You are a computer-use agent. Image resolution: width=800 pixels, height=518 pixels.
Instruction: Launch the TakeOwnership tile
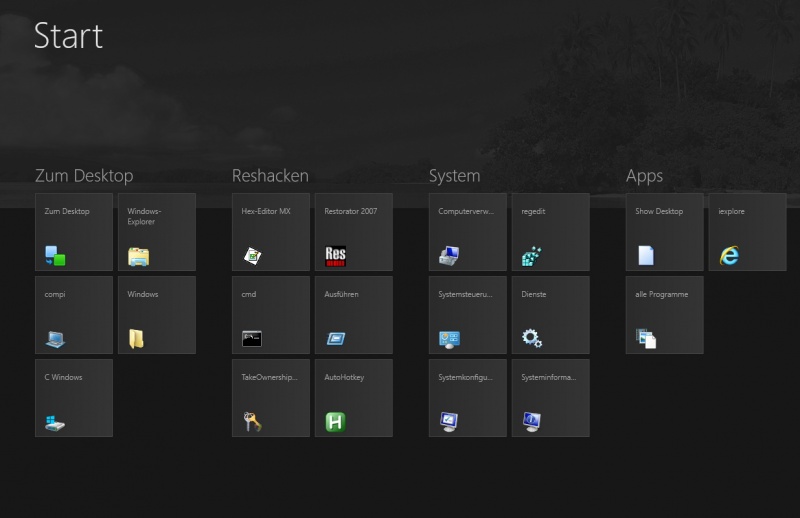coord(271,398)
